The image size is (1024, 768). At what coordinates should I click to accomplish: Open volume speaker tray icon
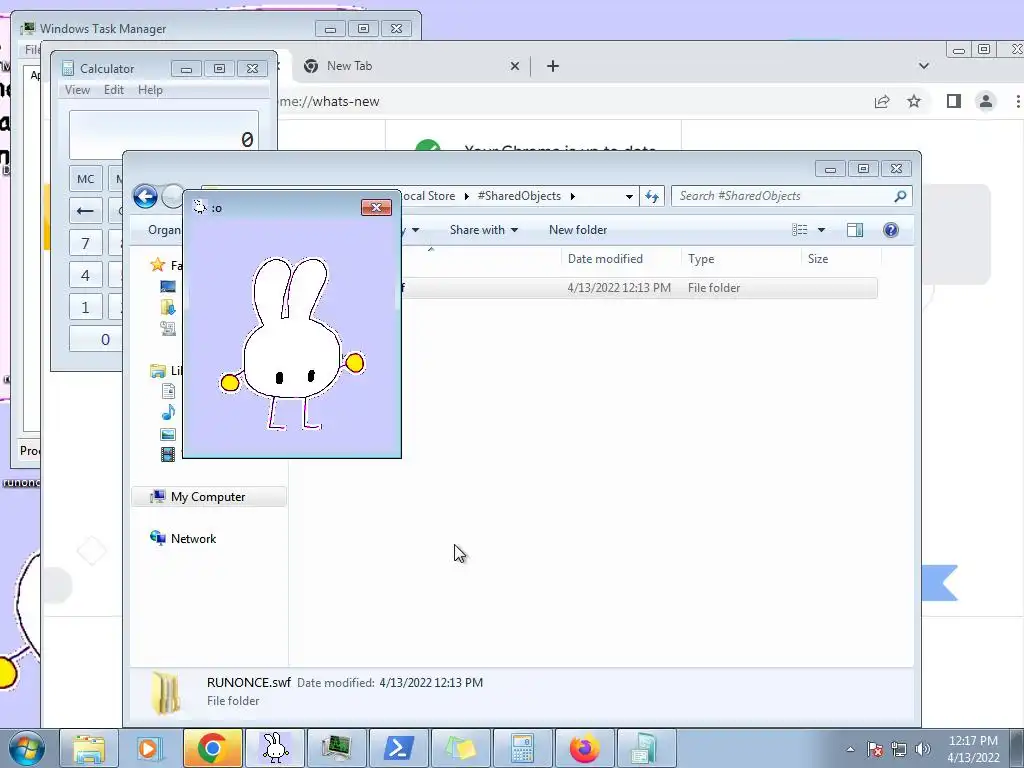923,749
